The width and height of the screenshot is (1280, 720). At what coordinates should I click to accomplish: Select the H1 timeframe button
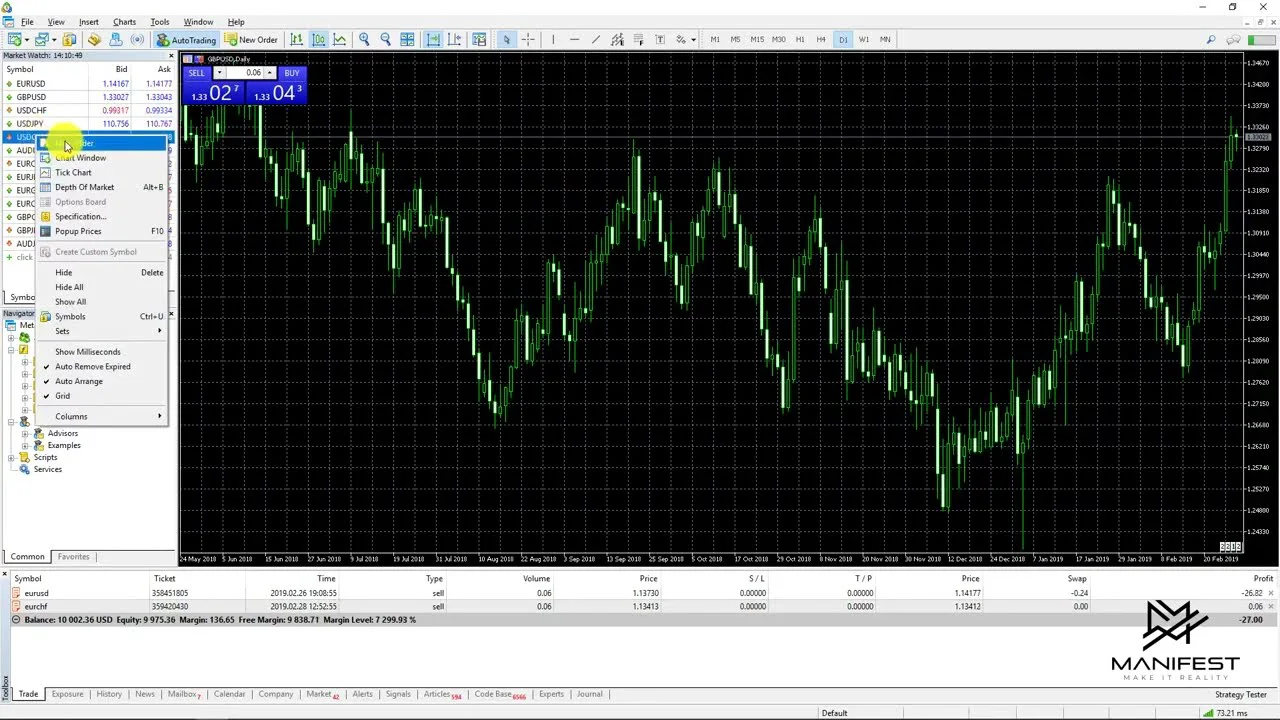(x=800, y=40)
